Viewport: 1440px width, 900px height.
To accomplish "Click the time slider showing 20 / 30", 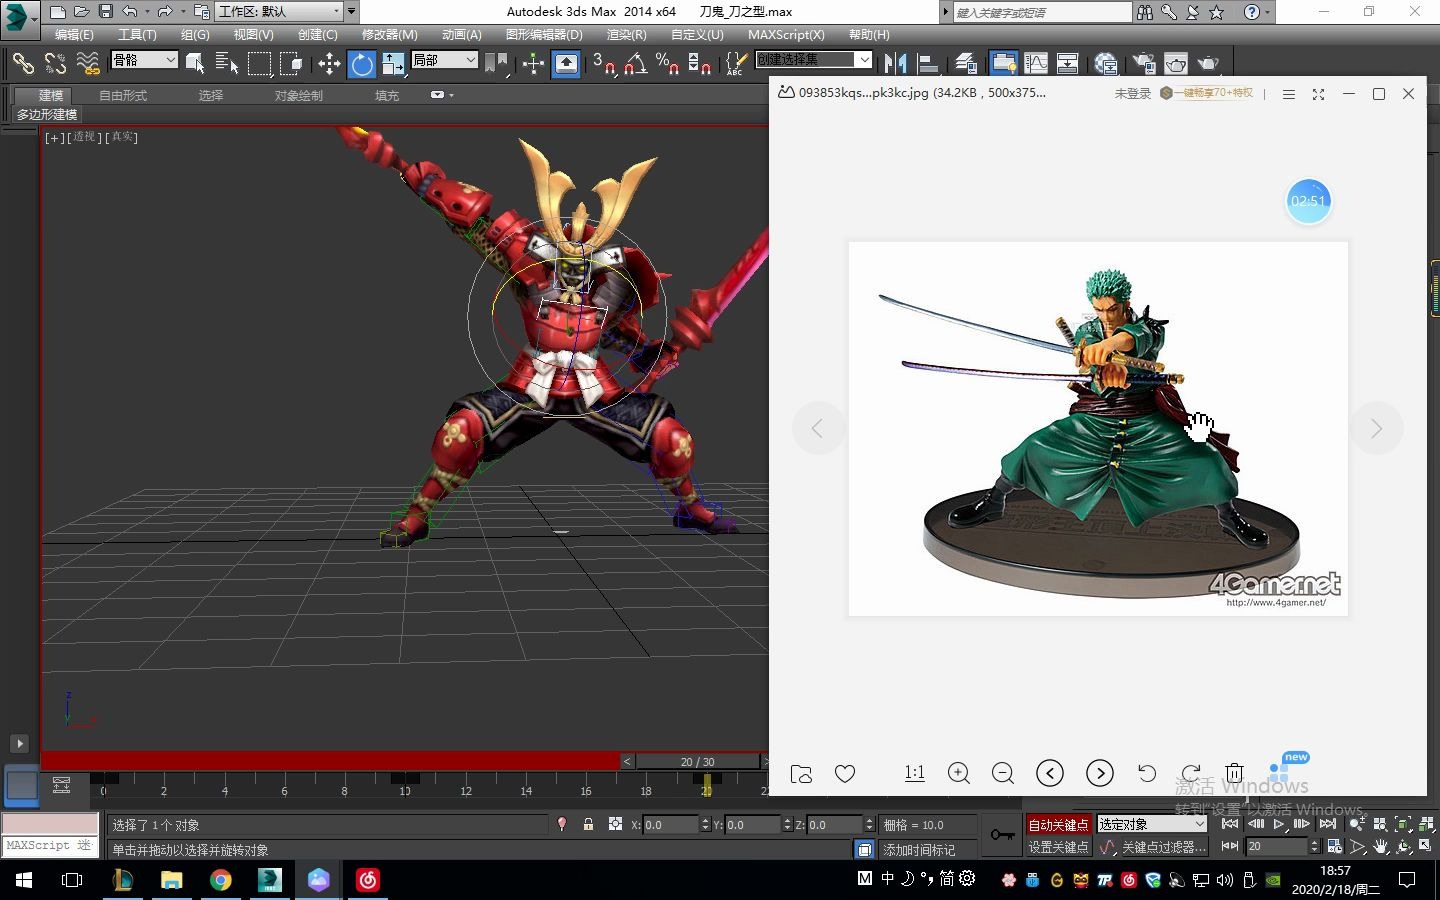I will 698,761.
